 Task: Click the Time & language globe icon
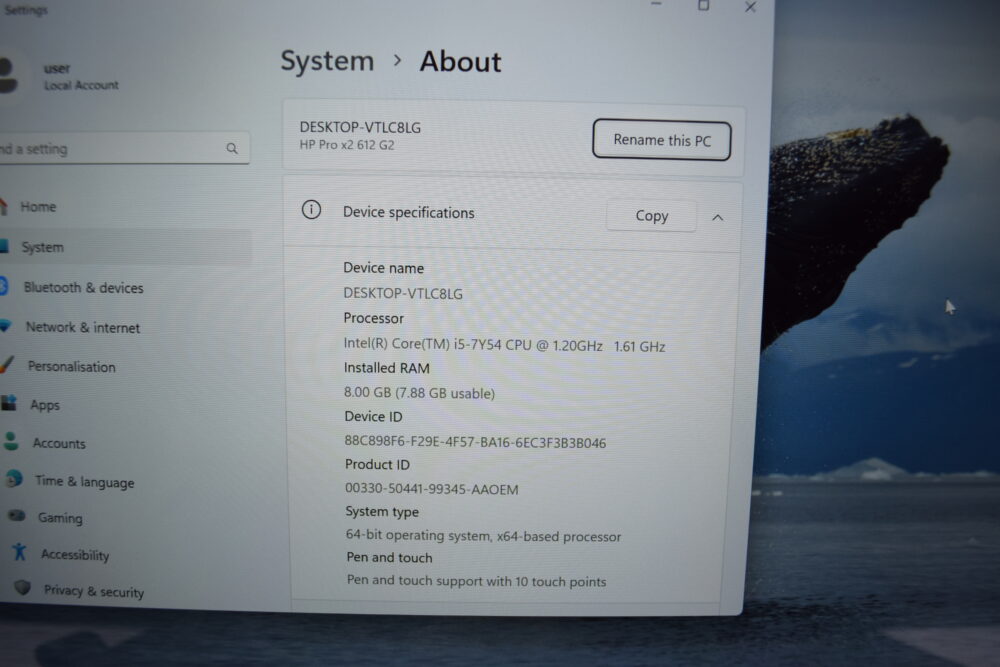(15, 478)
